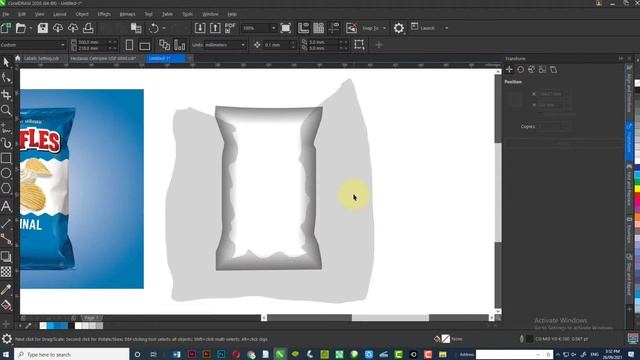Set page orientation to Portrait
The height and width of the screenshot is (360, 640).
[129, 44]
